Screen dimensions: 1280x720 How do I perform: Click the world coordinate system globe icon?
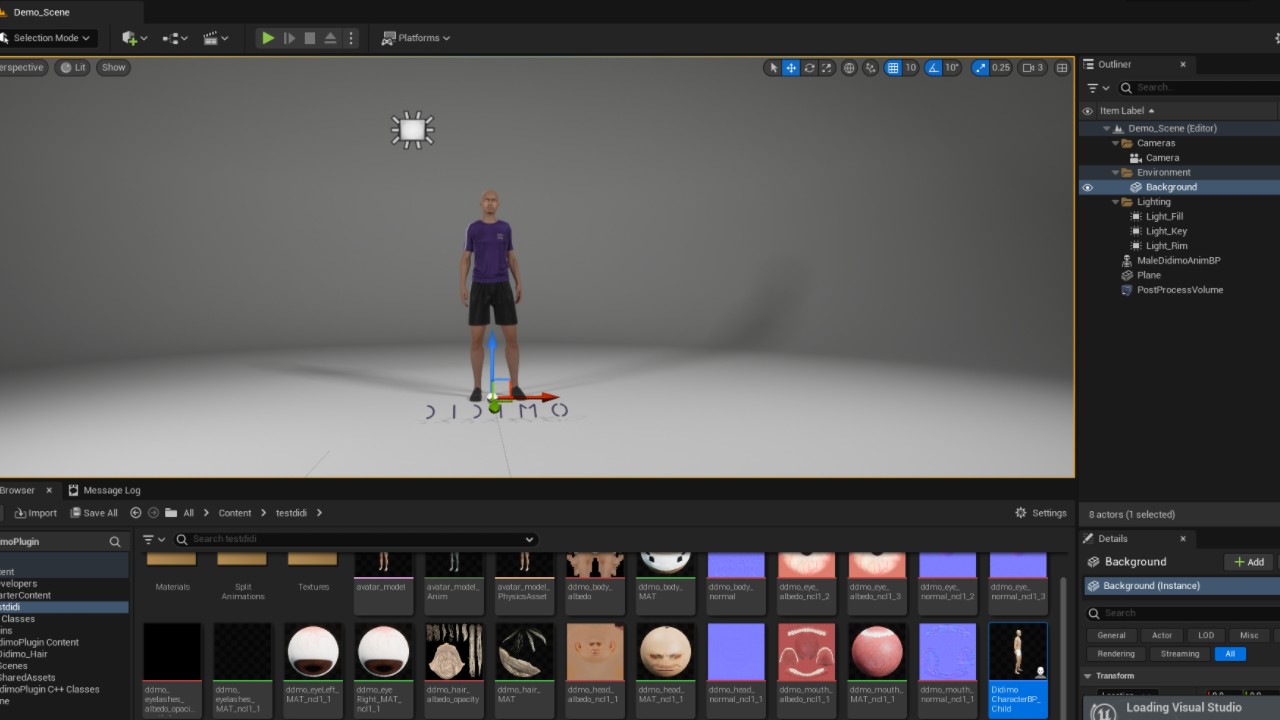(849, 68)
